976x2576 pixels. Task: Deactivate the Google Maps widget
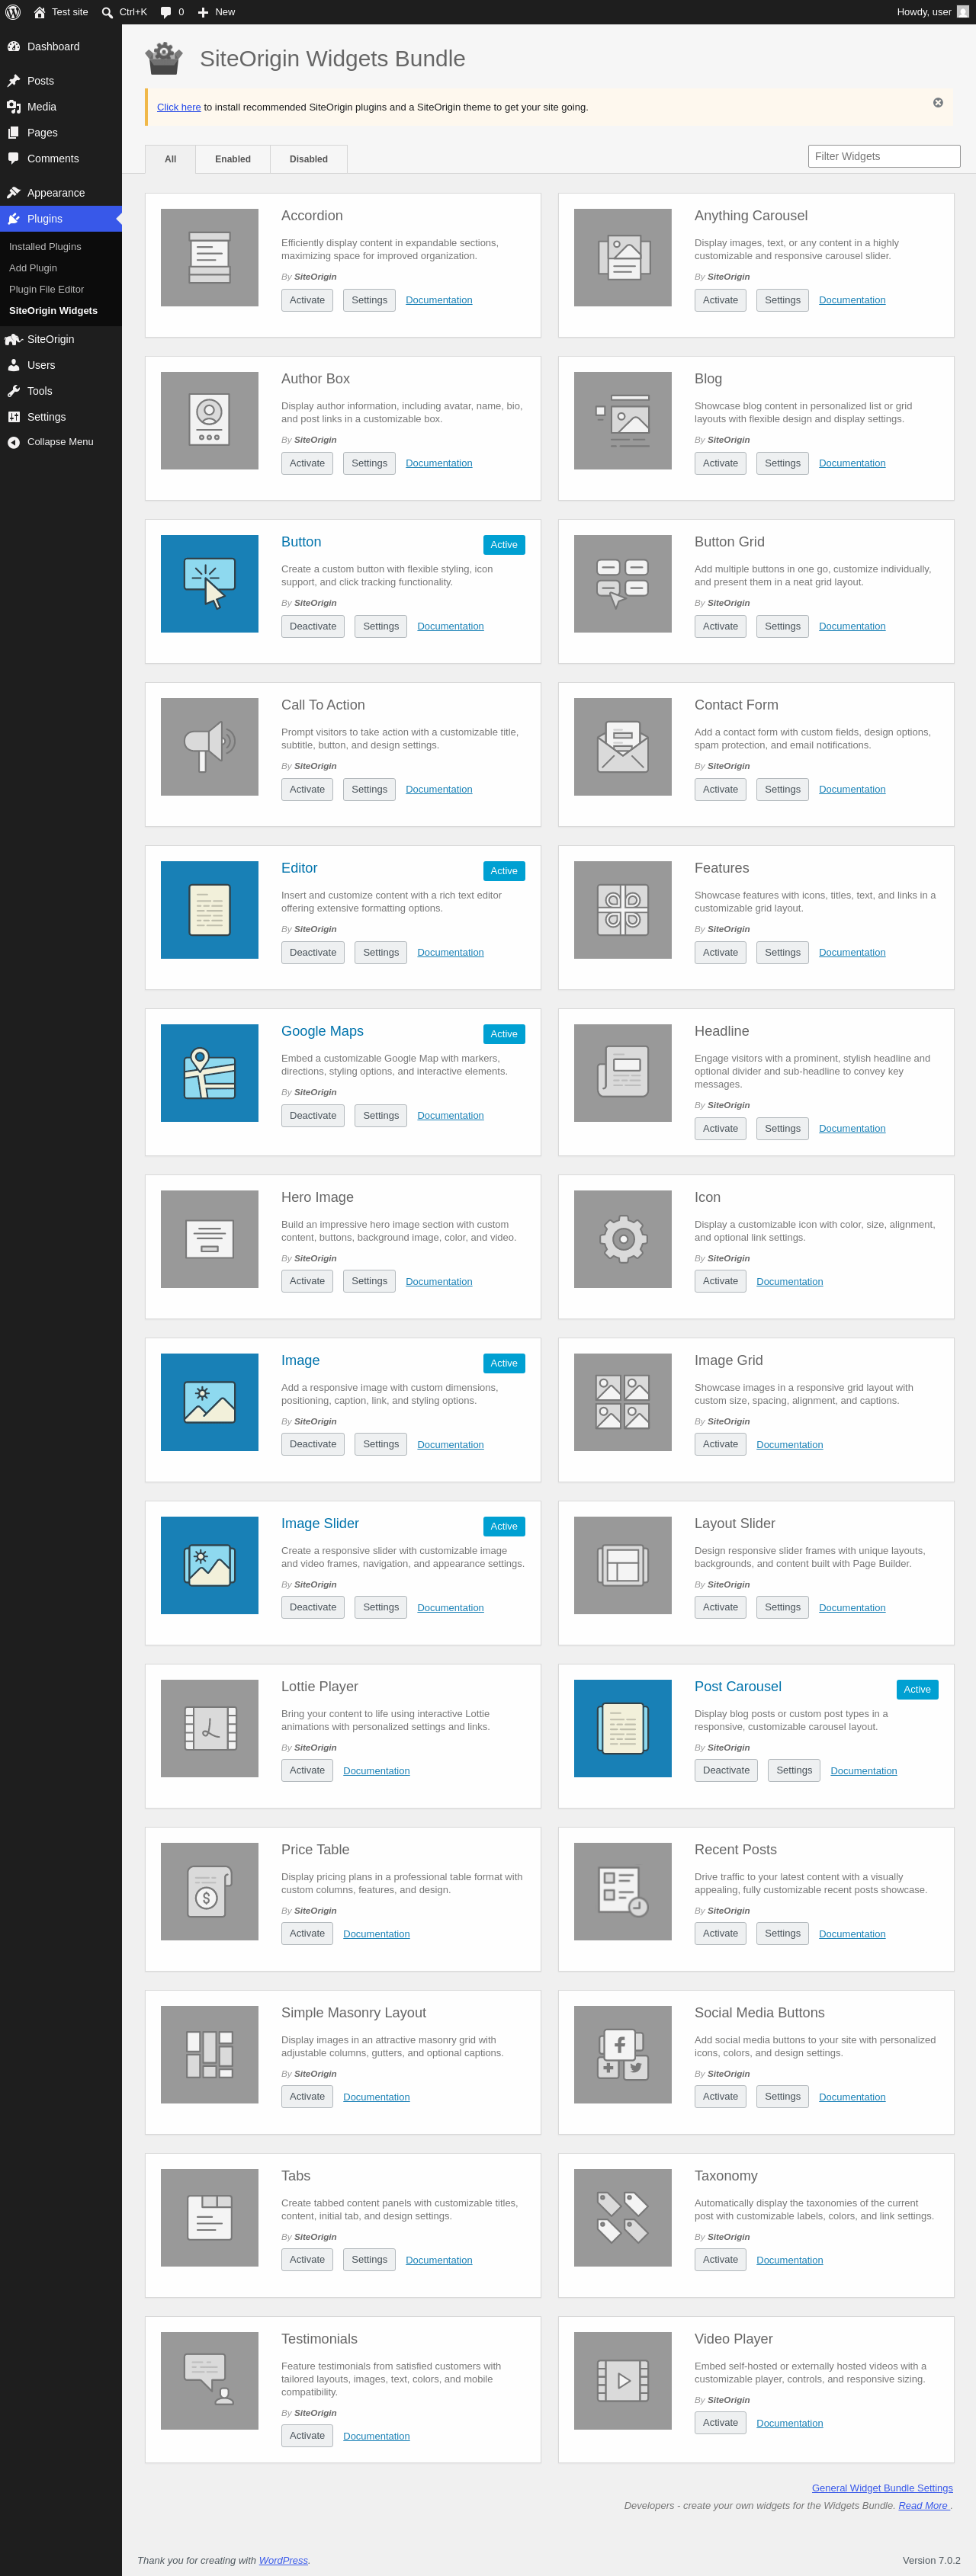click(x=313, y=1115)
